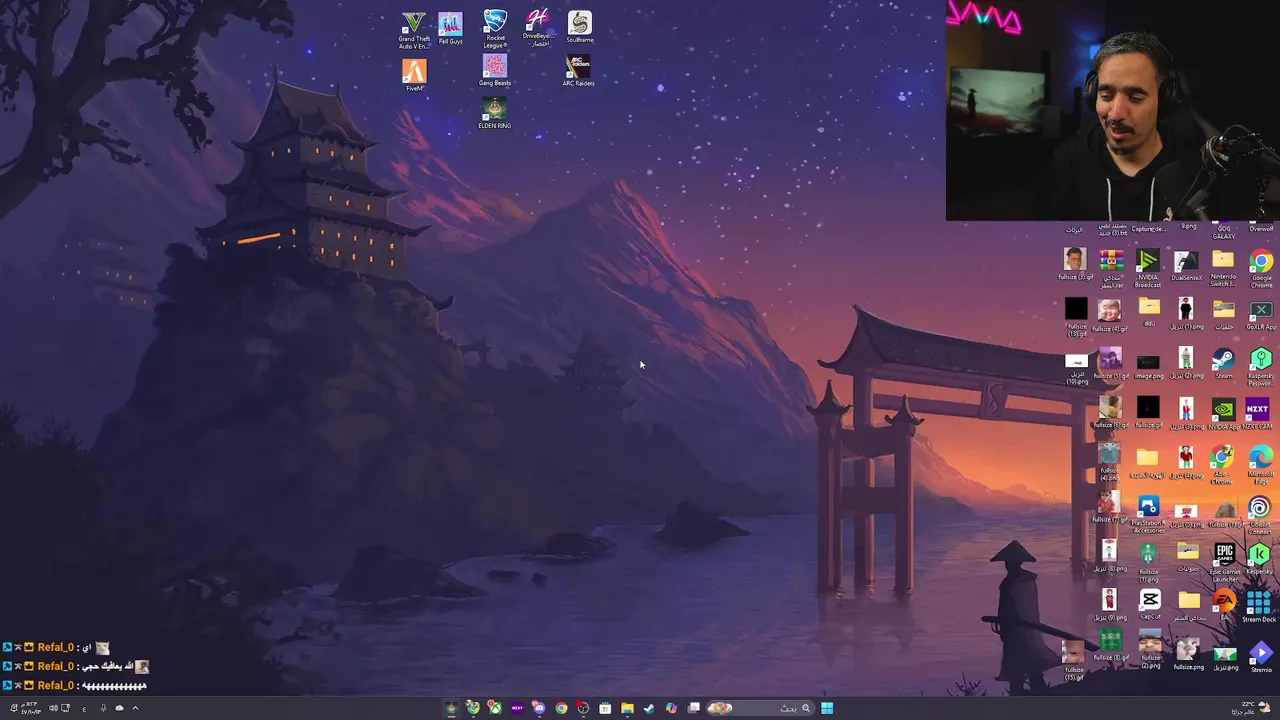This screenshot has height=720, width=1280.
Task: Focus the taskbar search box
Action: coord(762,708)
